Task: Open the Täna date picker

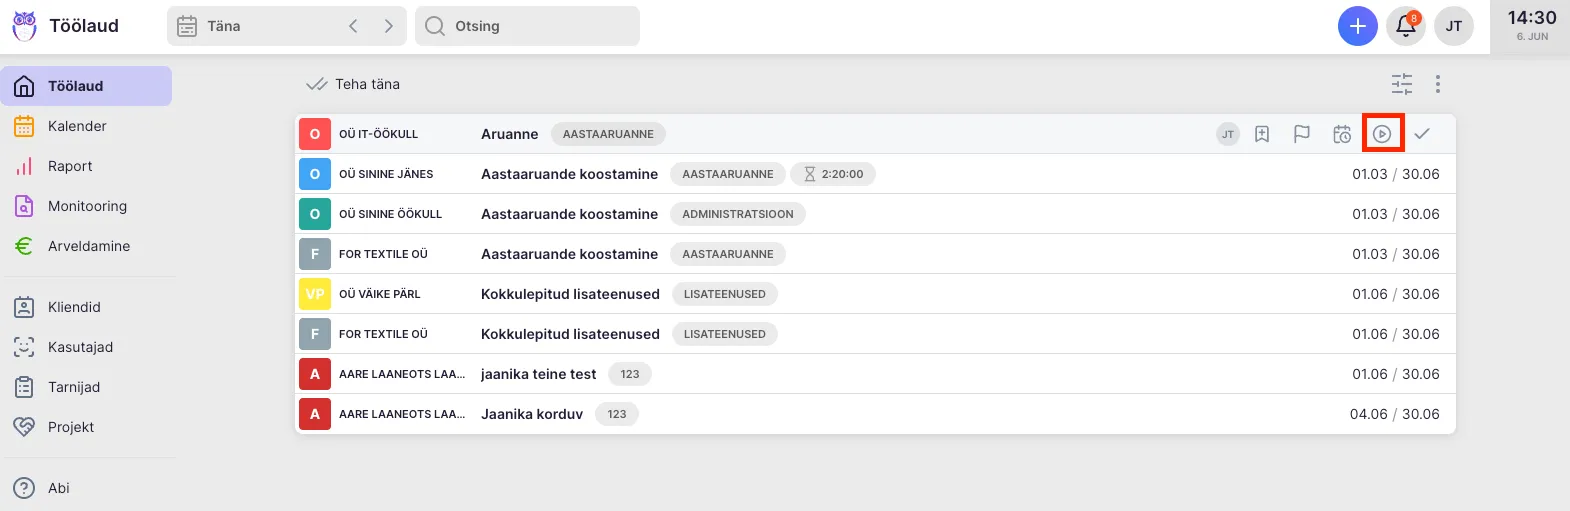Action: [x=250, y=26]
